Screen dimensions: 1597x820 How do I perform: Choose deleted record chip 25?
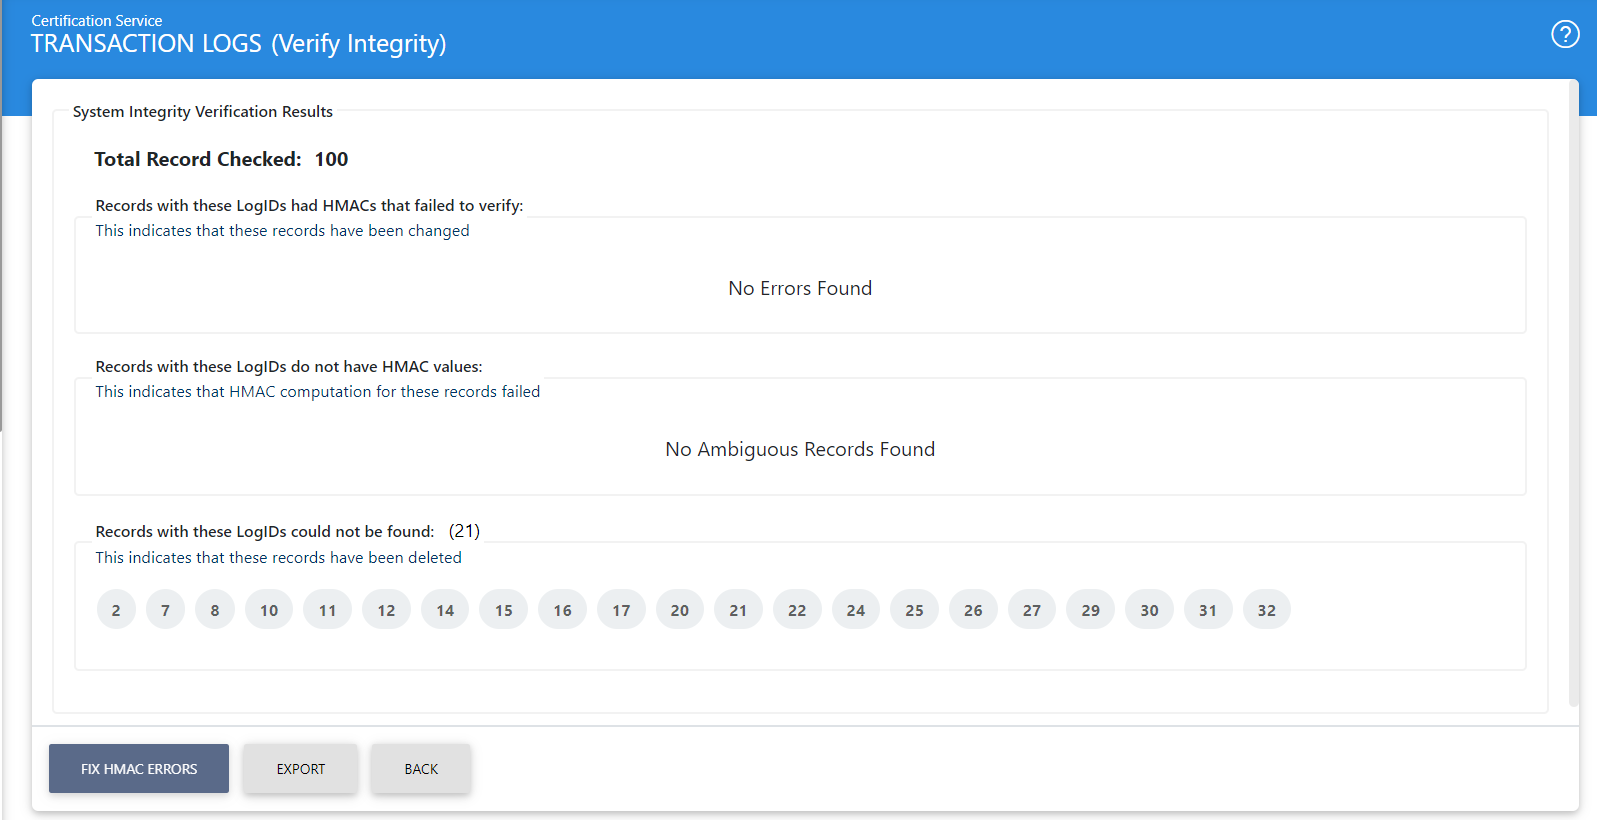point(914,610)
